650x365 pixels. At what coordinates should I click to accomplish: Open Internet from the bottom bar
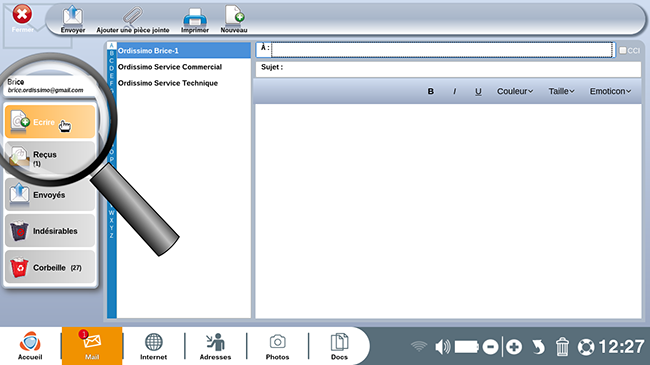point(153,346)
